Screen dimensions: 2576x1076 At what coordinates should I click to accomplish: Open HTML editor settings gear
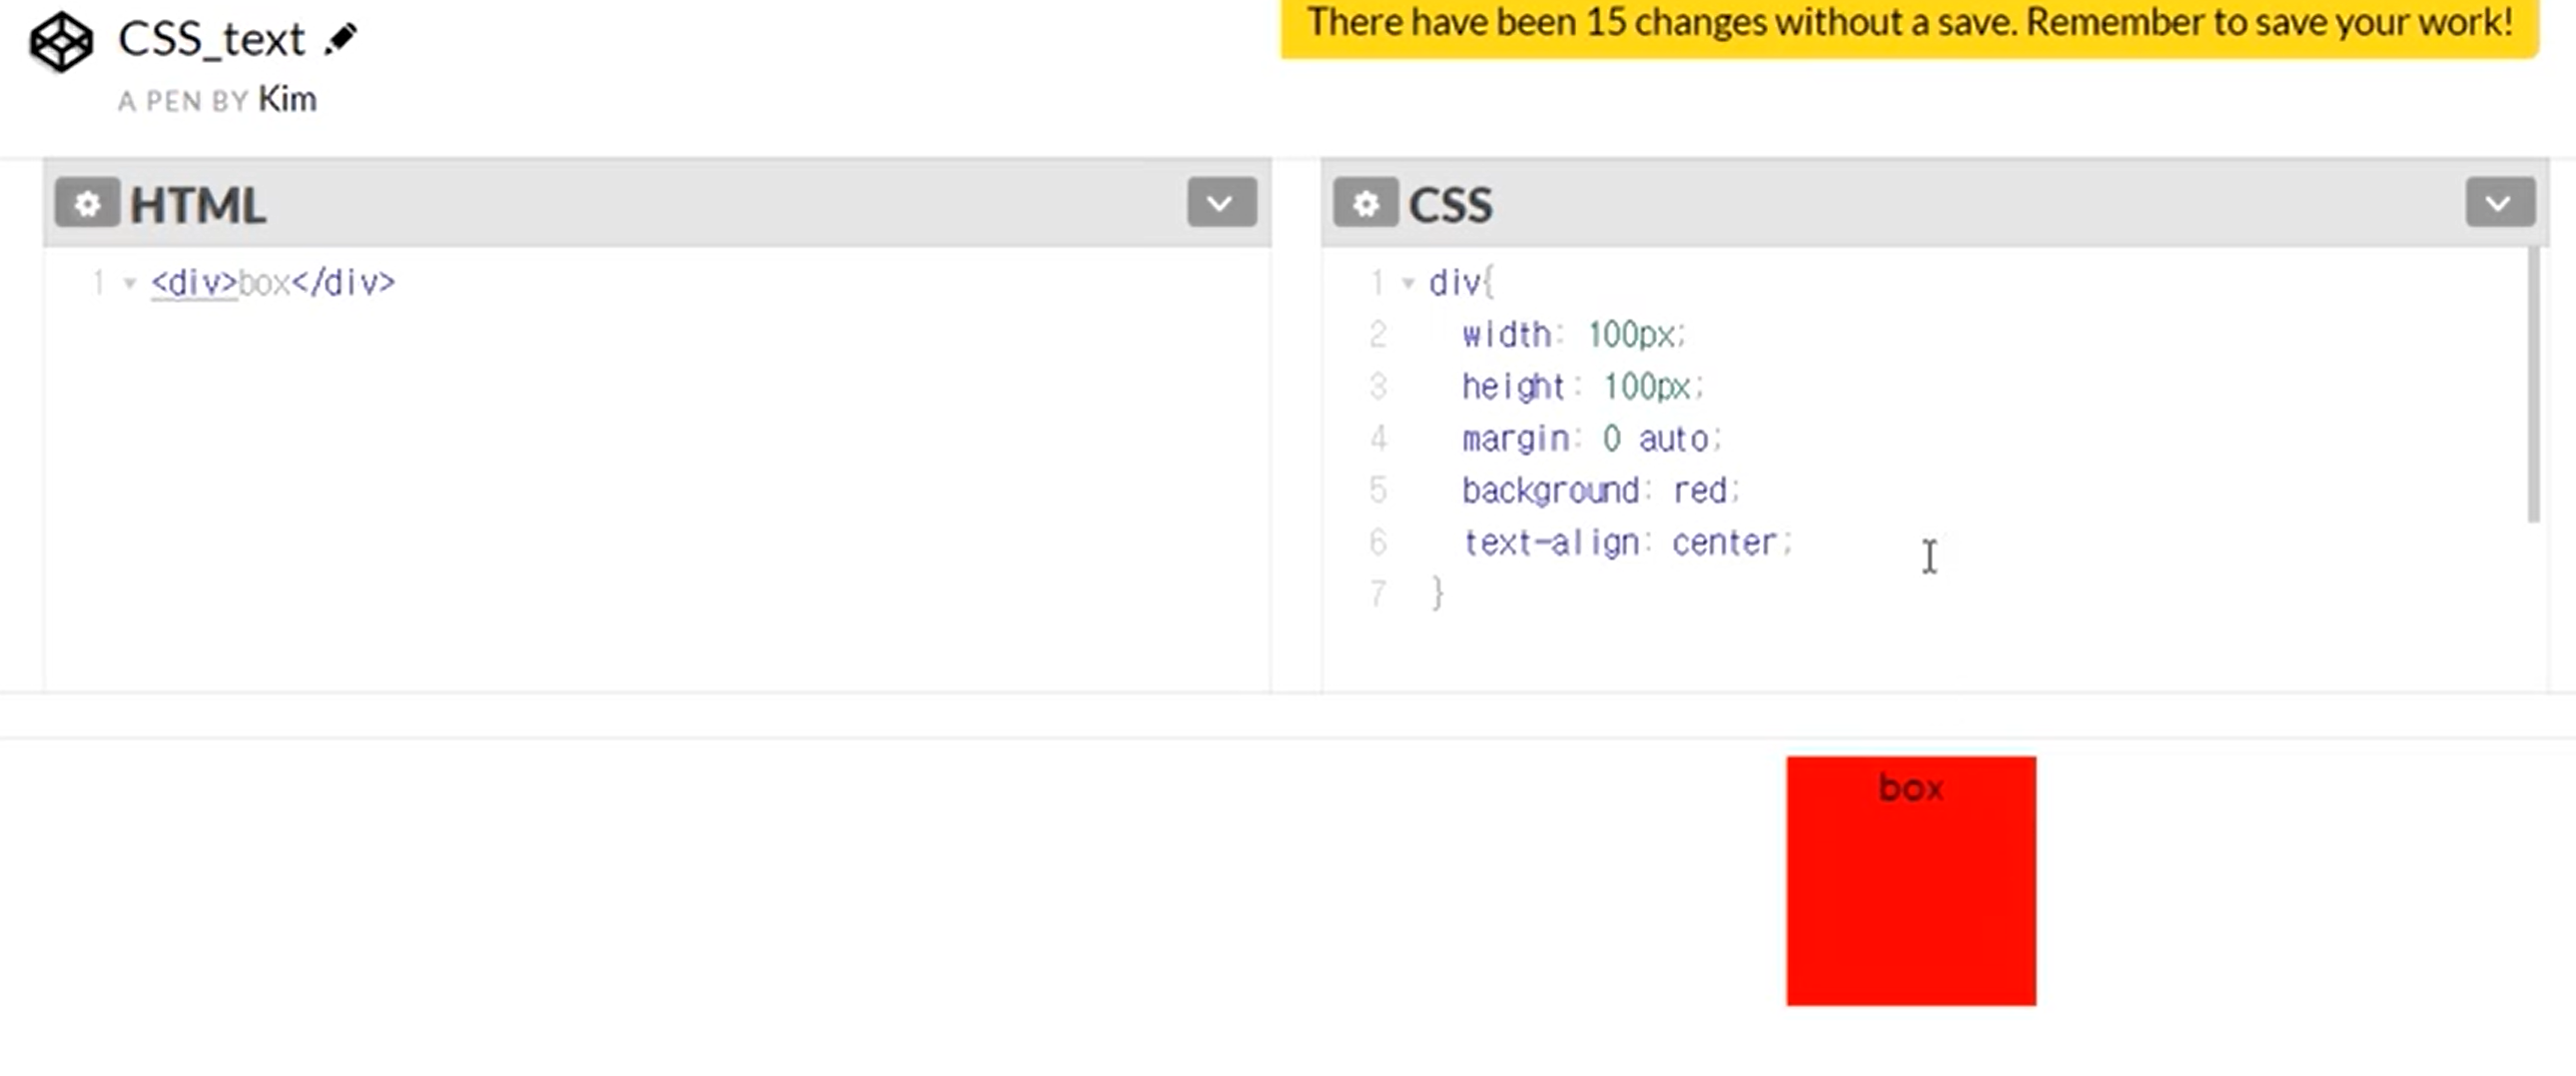(x=87, y=203)
